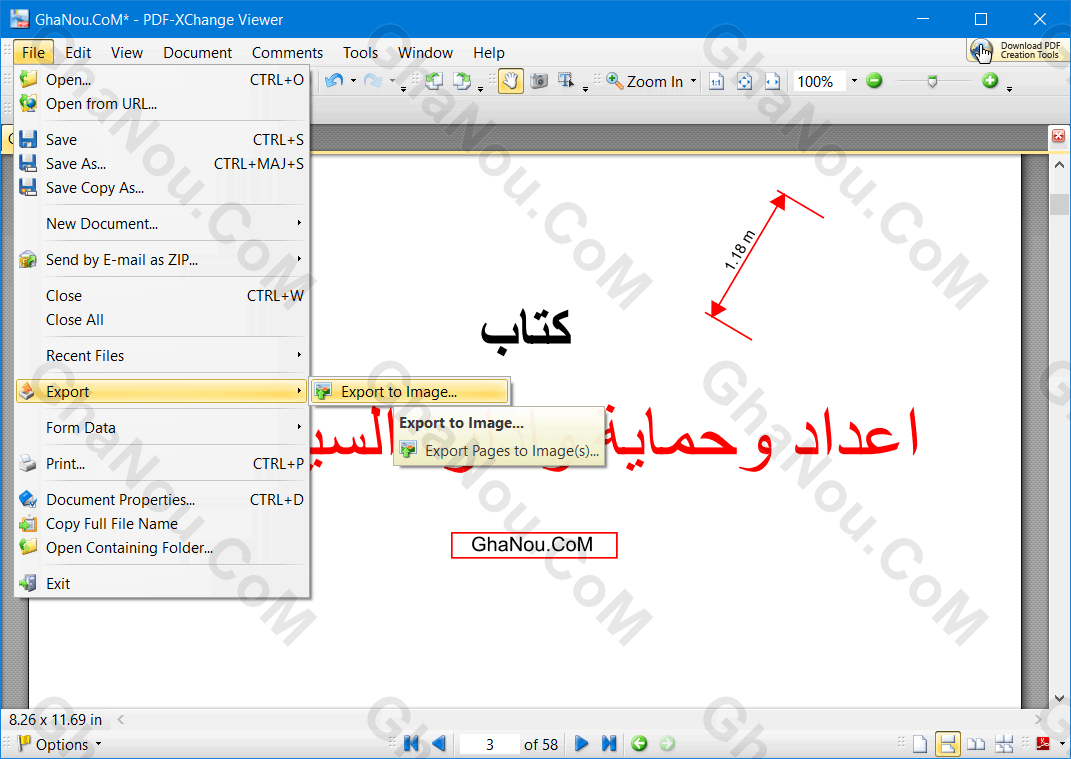The height and width of the screenshot is (759, 1071).
Task: Rotate the page clockwise
Action: (x=462, y=81)
